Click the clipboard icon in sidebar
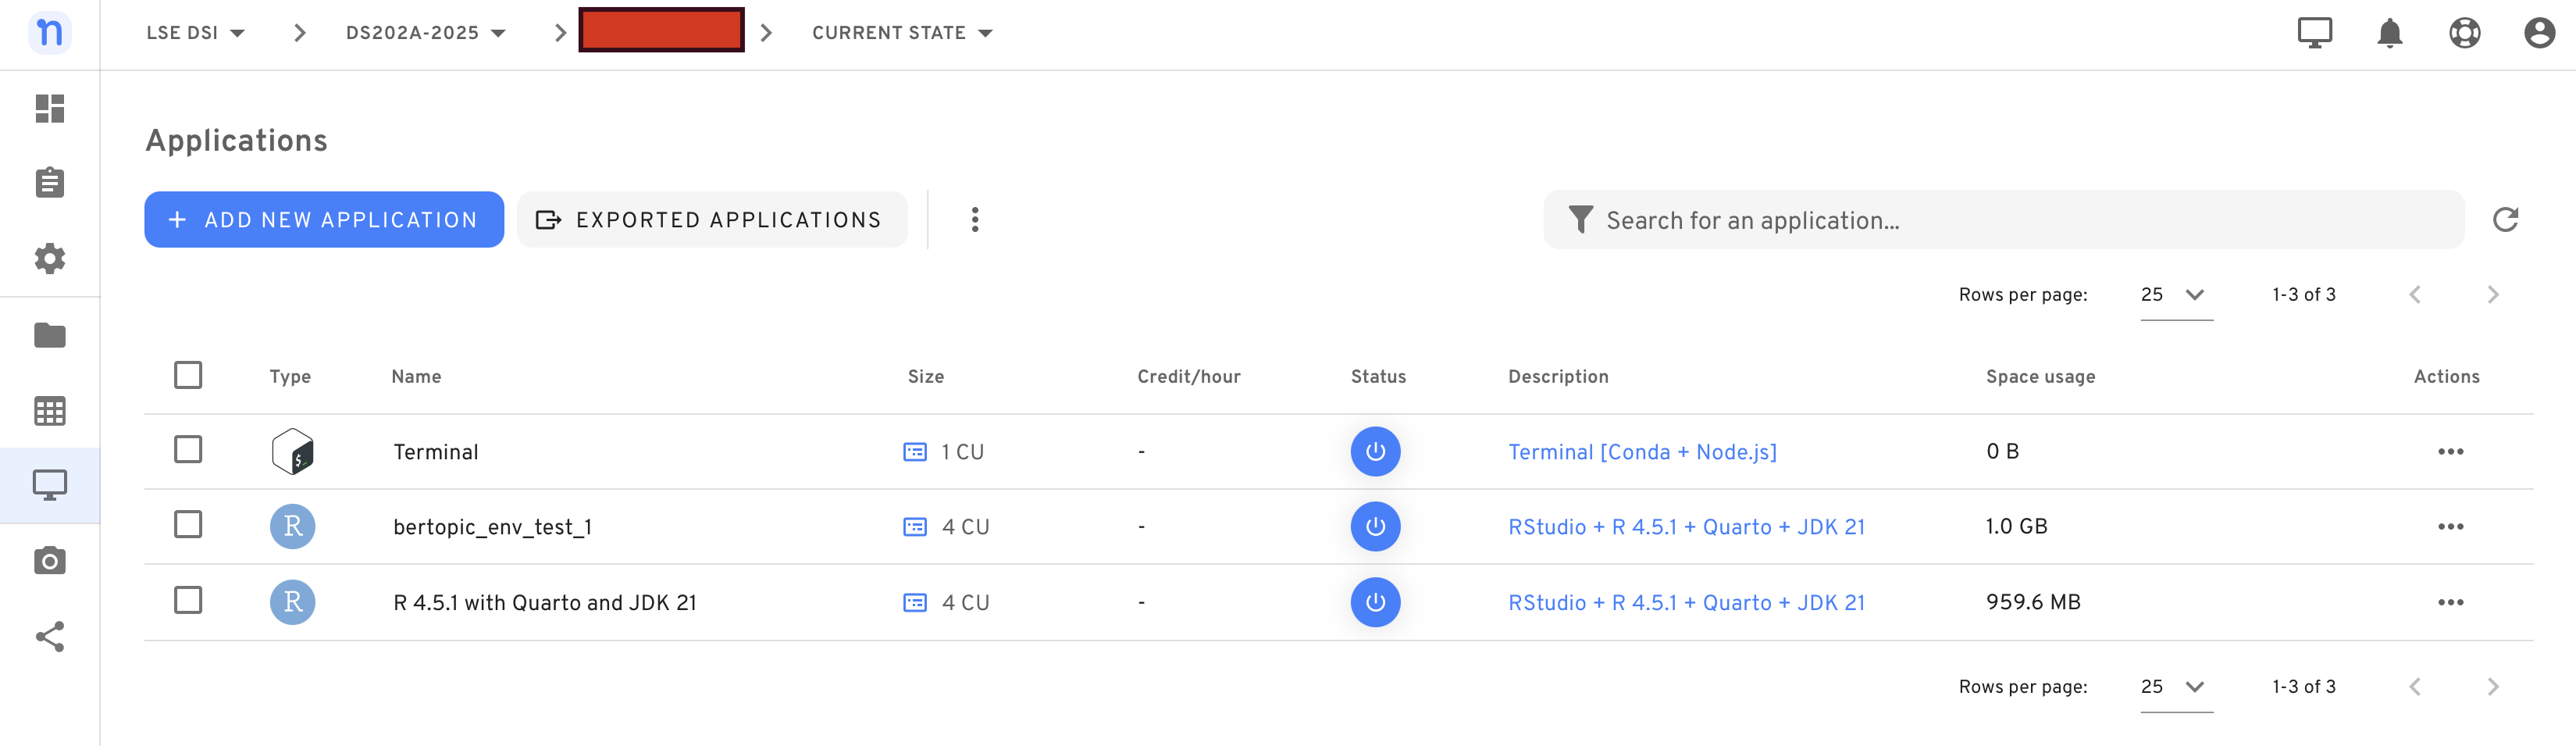Viewport: 2576px width, 746px height. [49, 183]
